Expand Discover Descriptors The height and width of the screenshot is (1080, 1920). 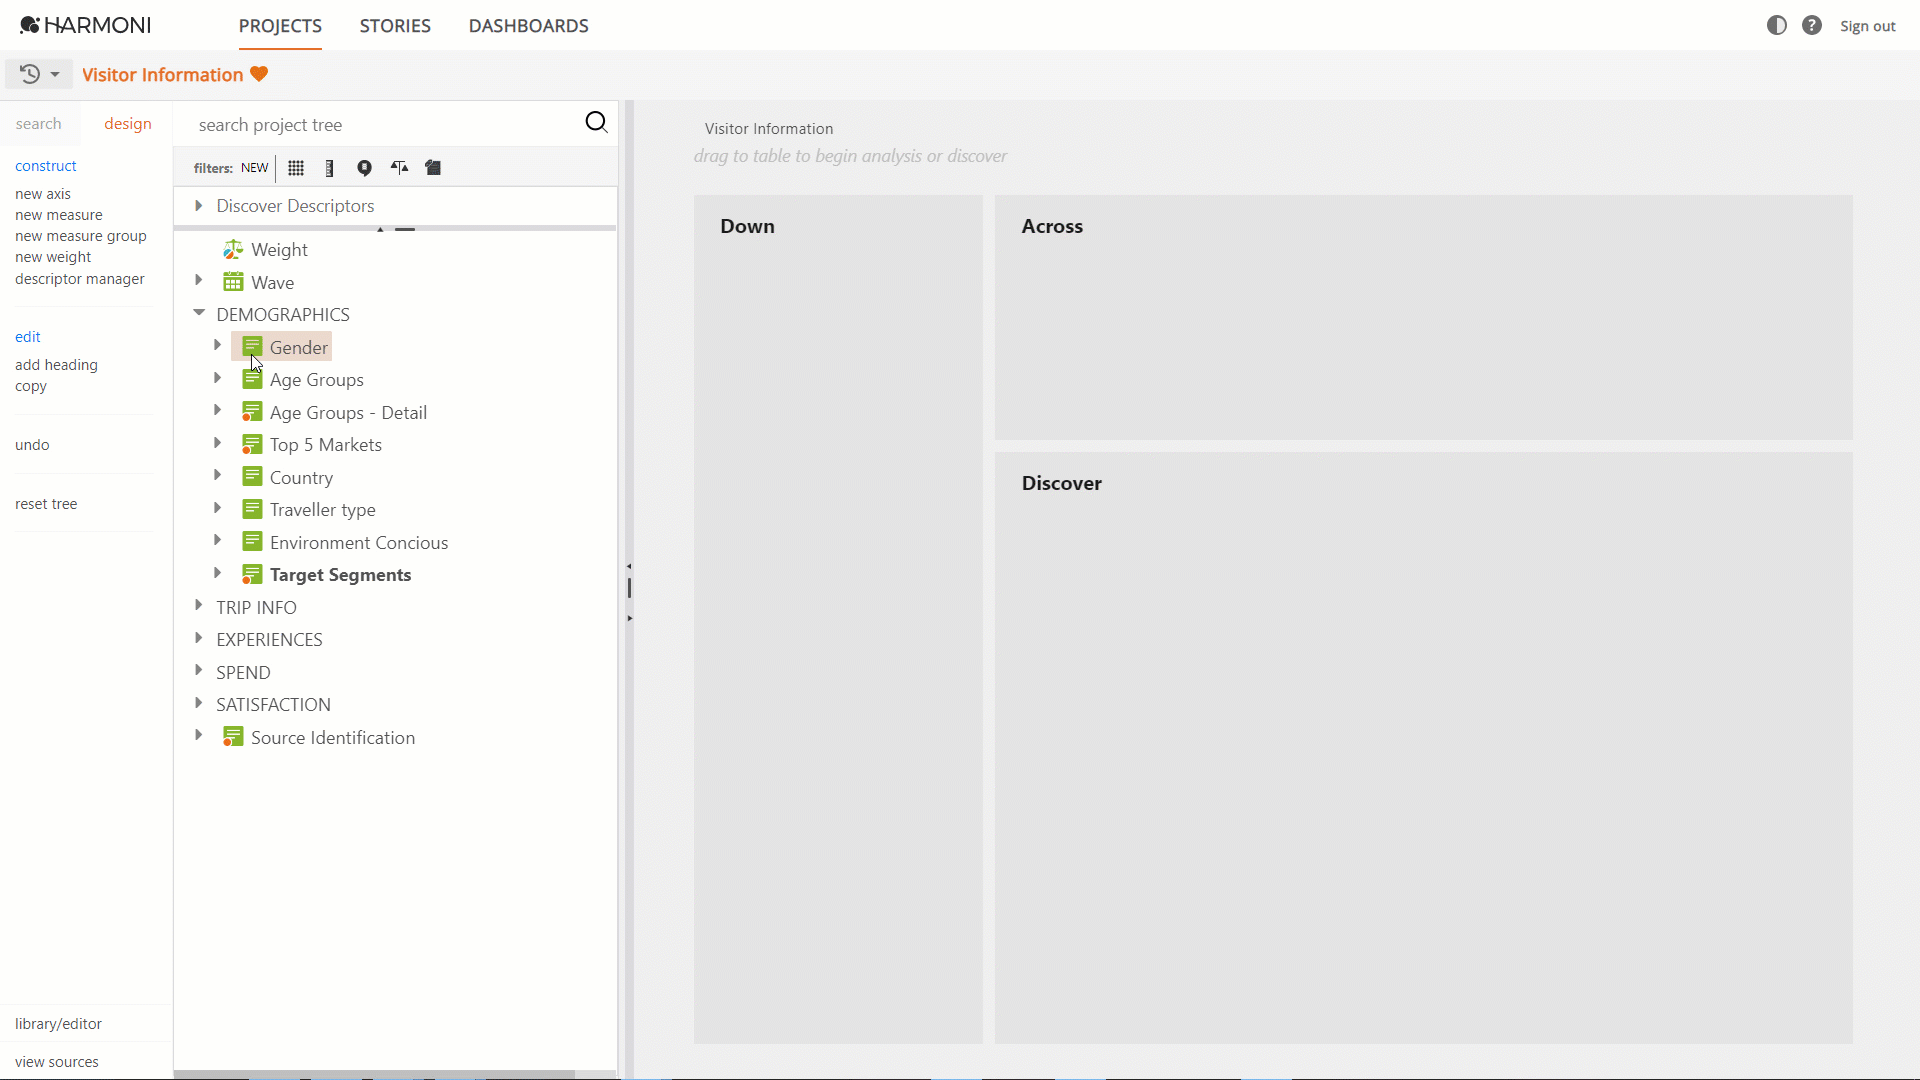(198, 205)
